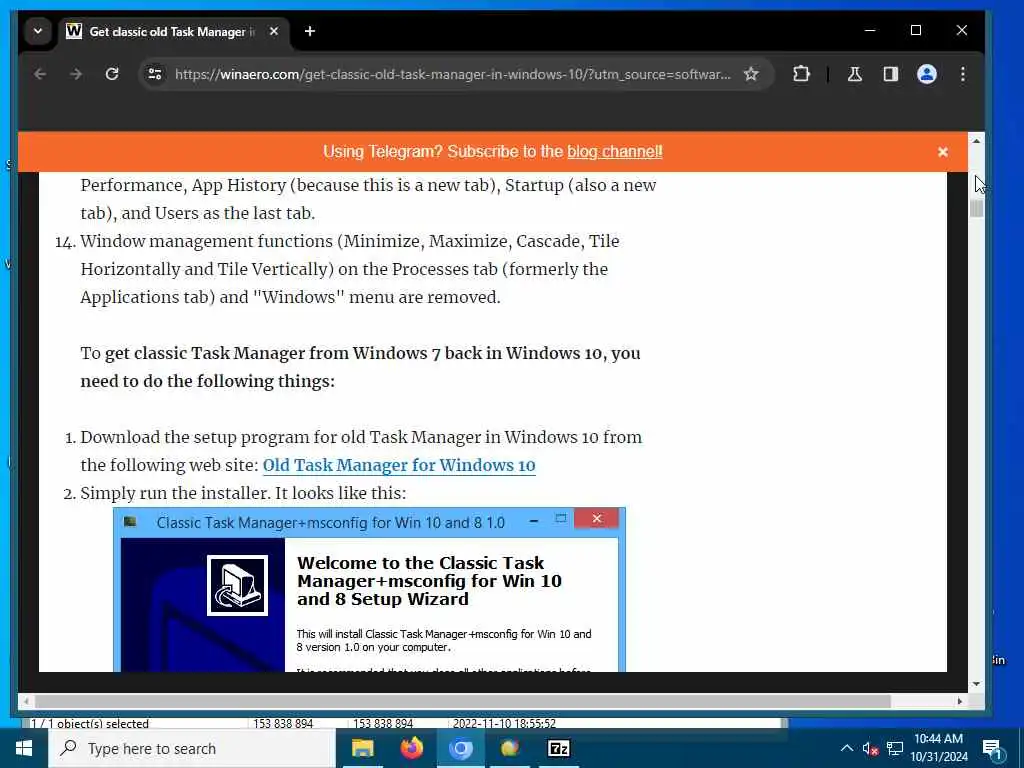
Task: Go forward to the next page
Action: tap(76, 74)
